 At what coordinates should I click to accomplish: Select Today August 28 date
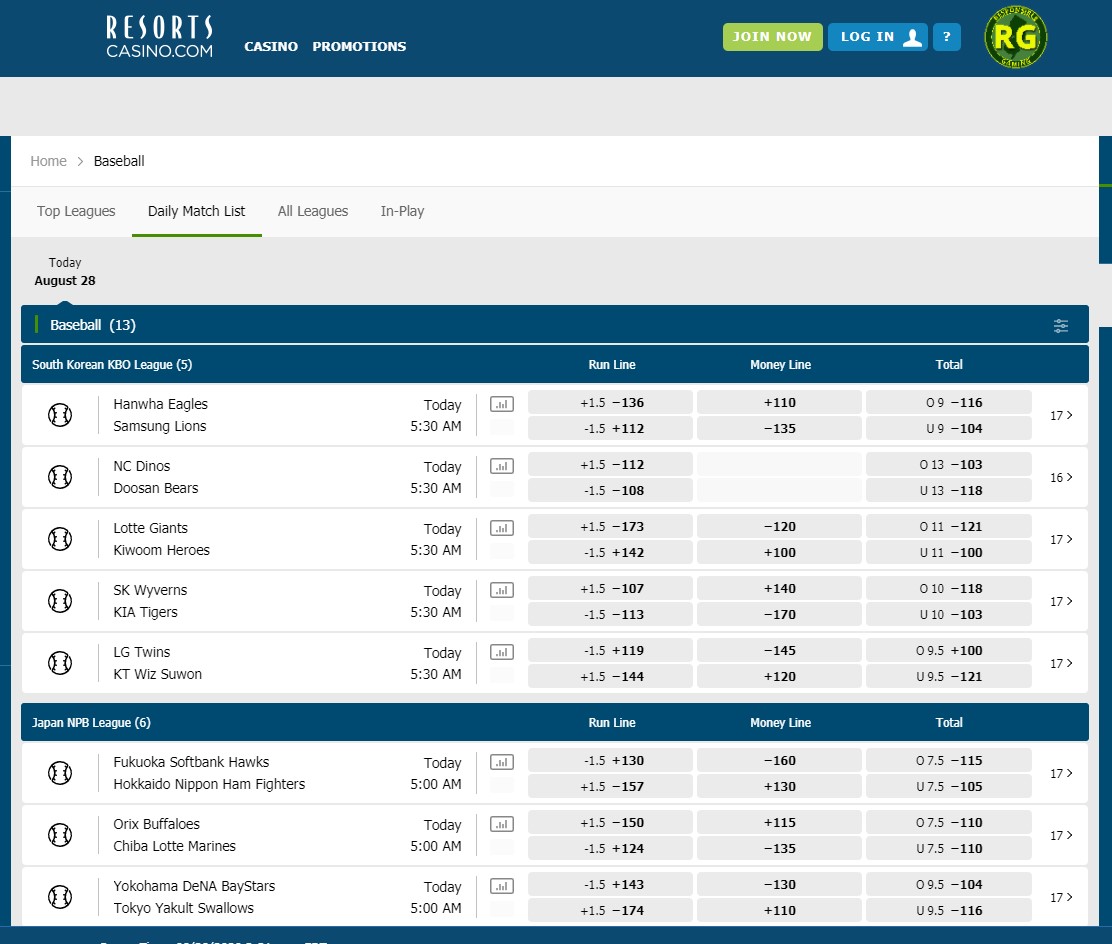tap(65, 272)
